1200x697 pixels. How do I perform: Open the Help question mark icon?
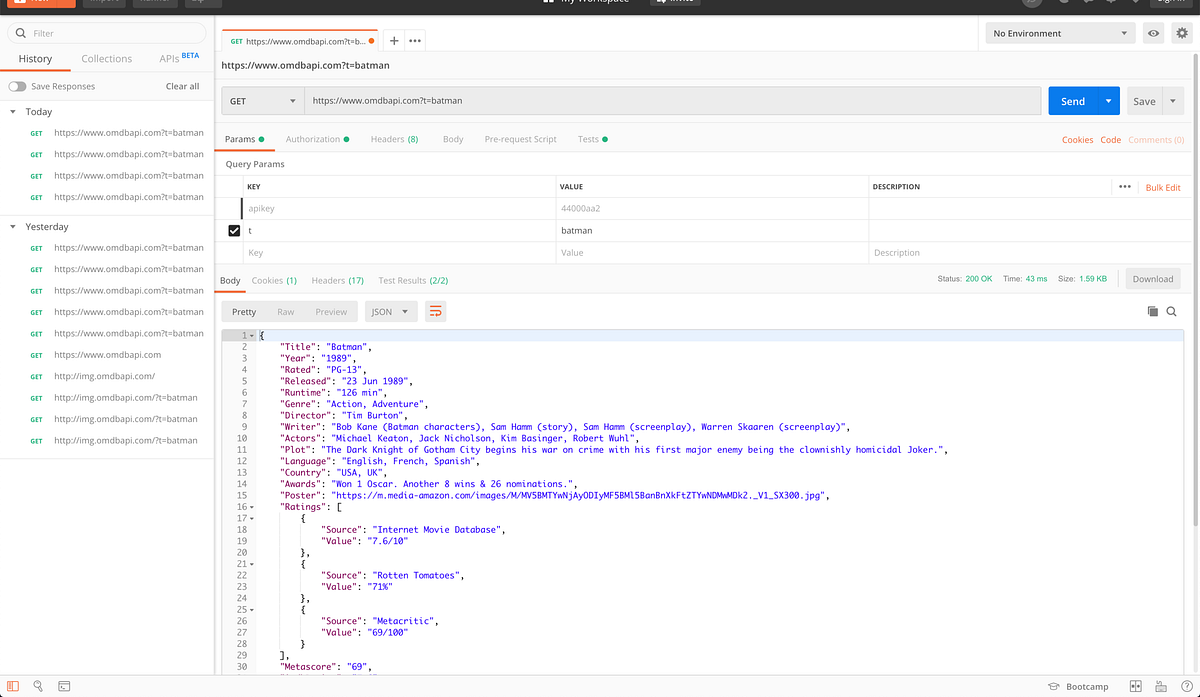1186,686
